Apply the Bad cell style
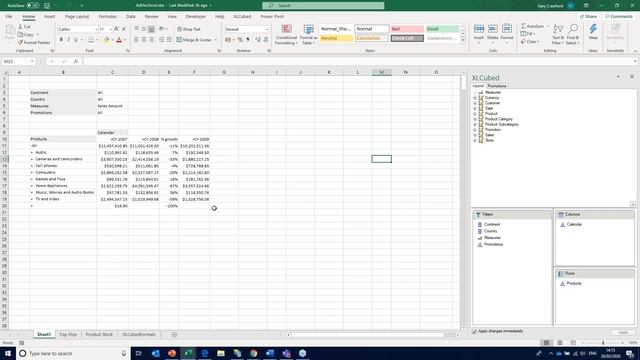 click(x=407, y=29)
